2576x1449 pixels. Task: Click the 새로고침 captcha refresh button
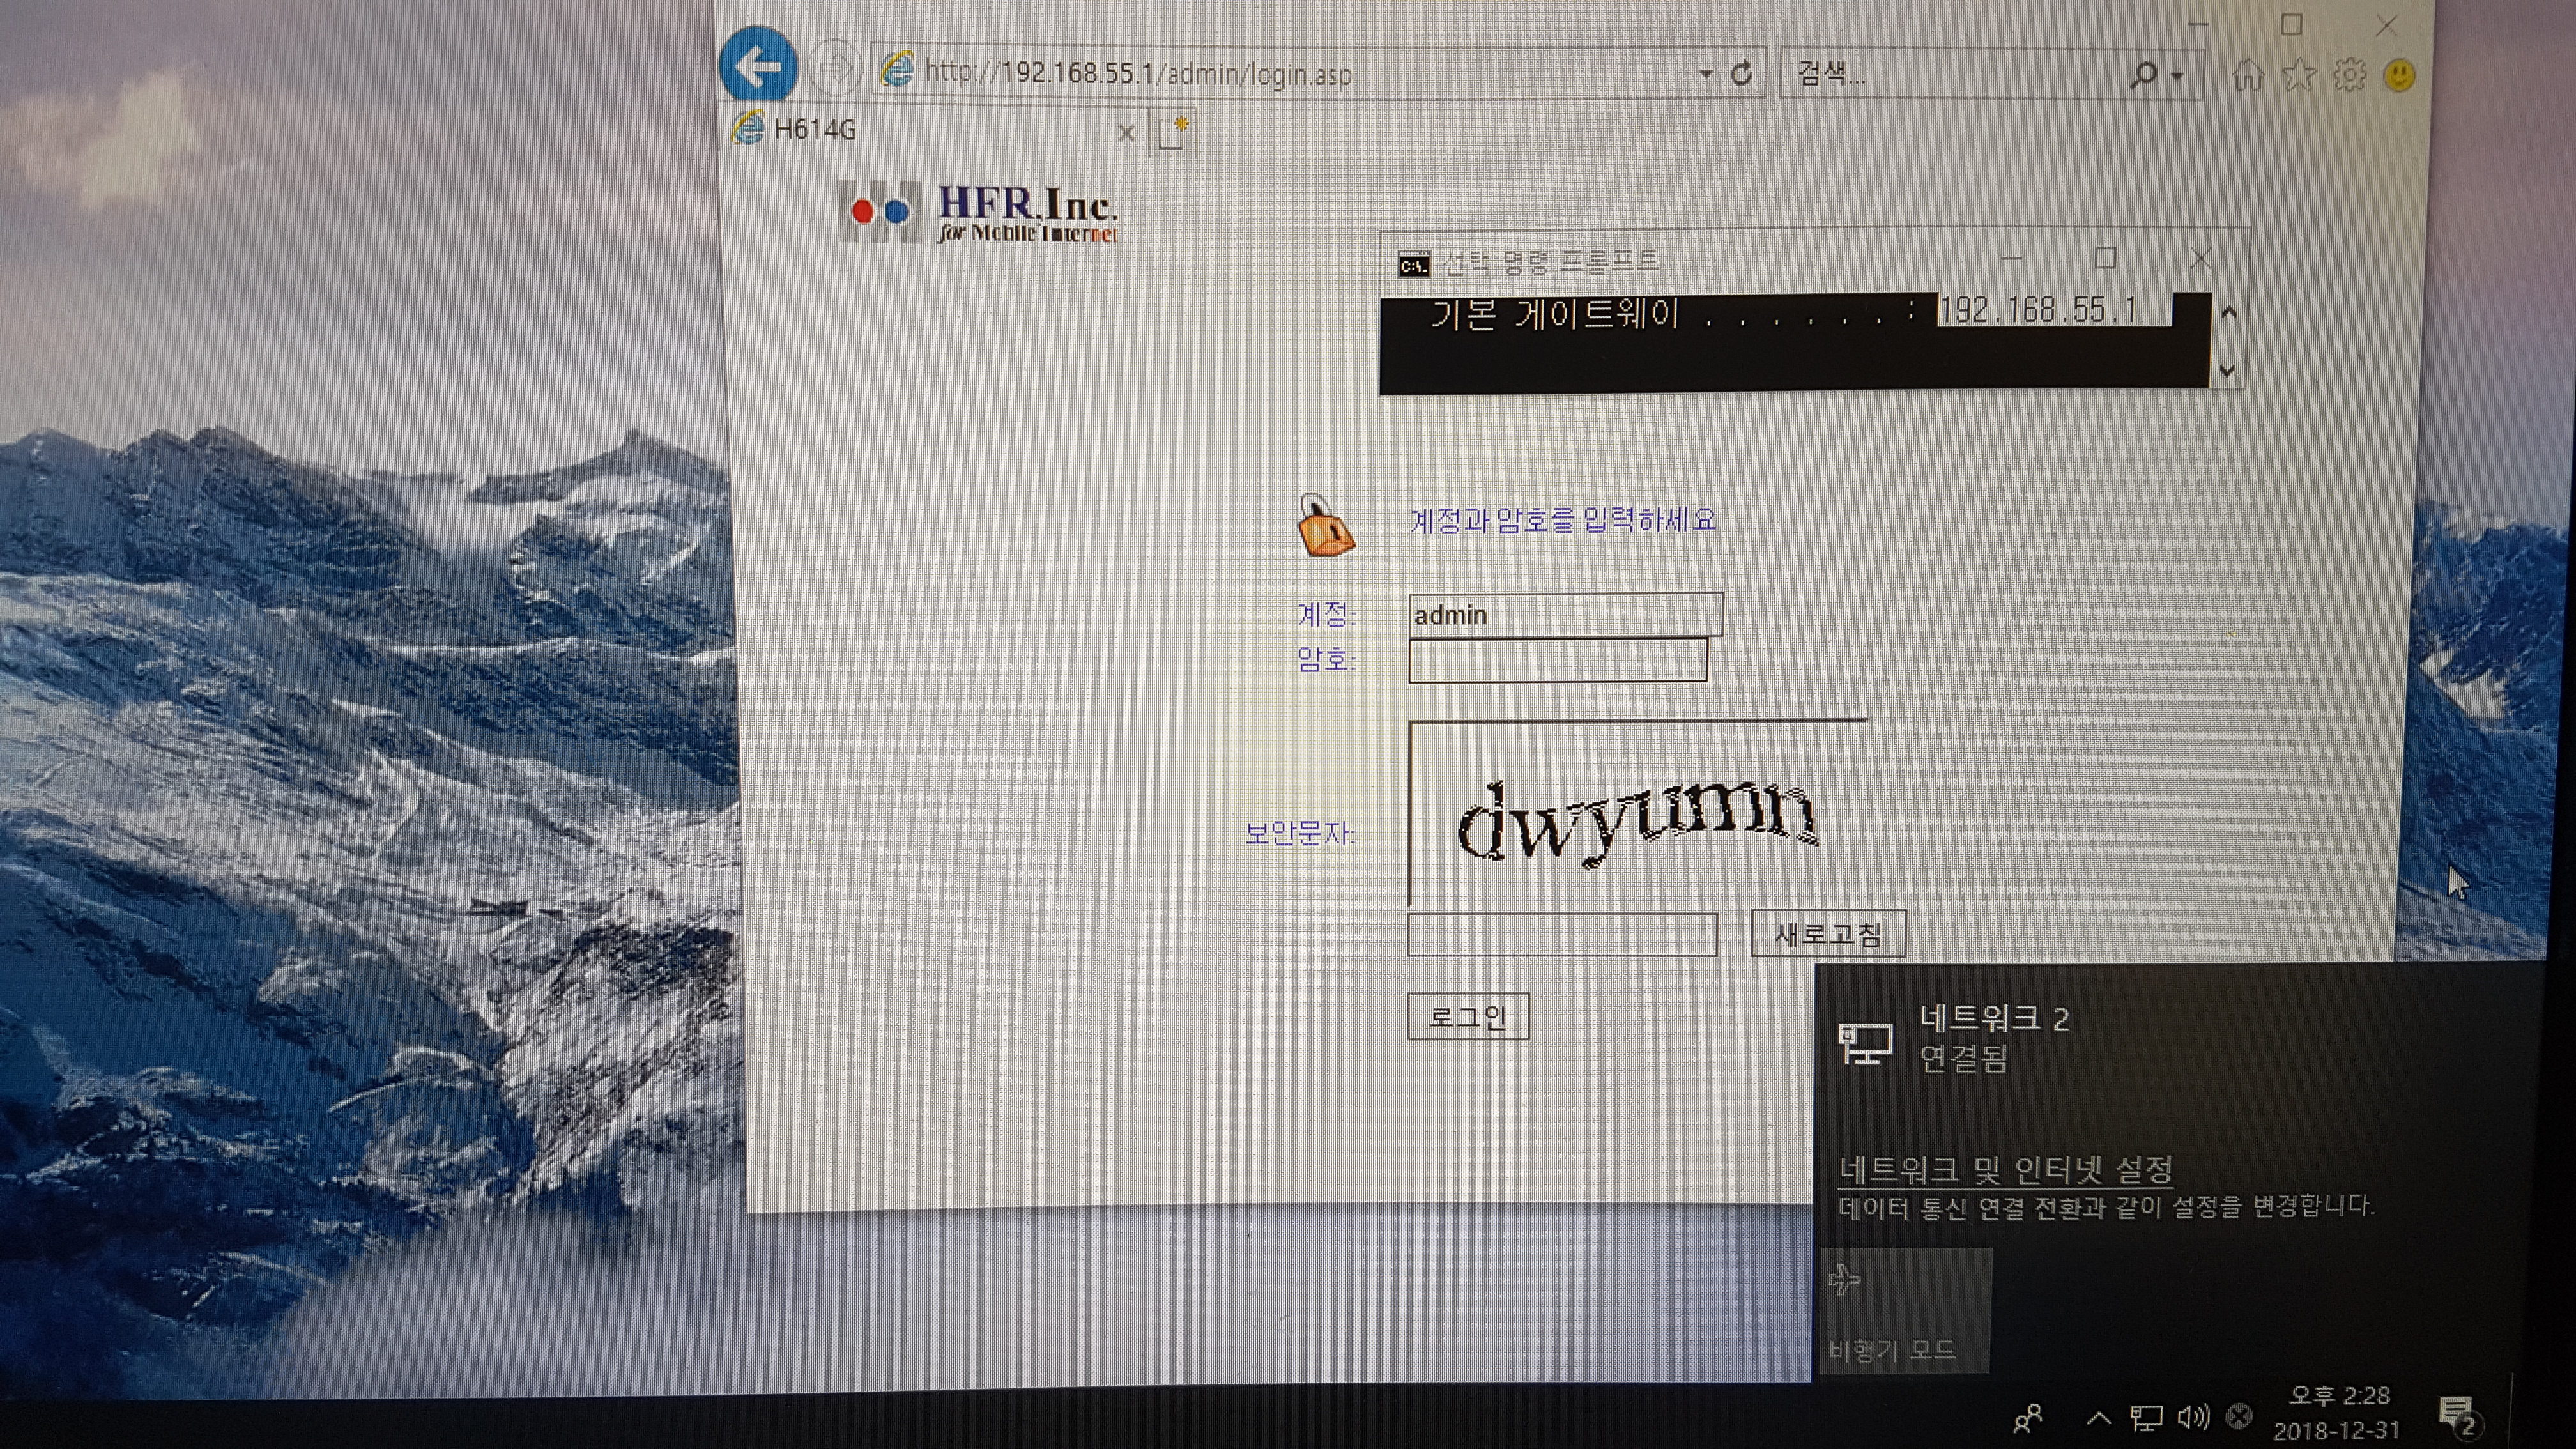tap(1828, 934)
